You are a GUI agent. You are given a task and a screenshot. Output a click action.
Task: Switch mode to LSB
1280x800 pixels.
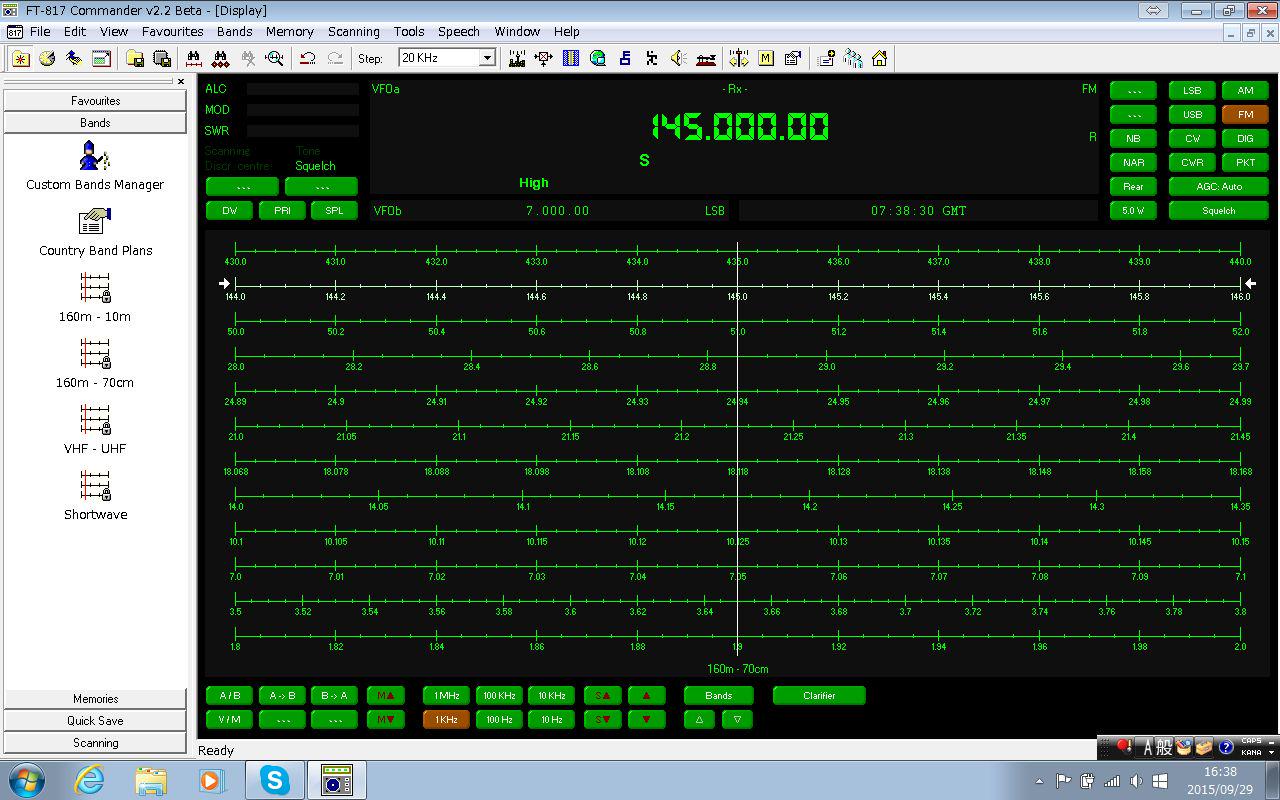pos(1192,91)
